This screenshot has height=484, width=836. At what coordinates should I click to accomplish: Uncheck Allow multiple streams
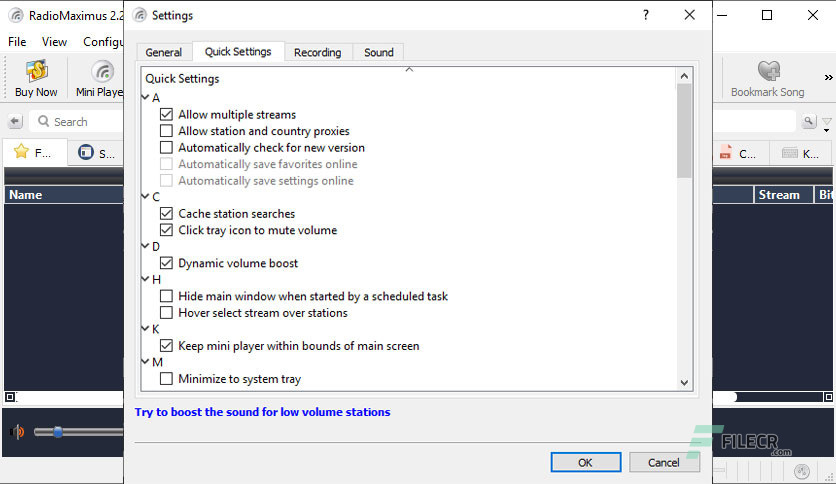click(166, 115)
